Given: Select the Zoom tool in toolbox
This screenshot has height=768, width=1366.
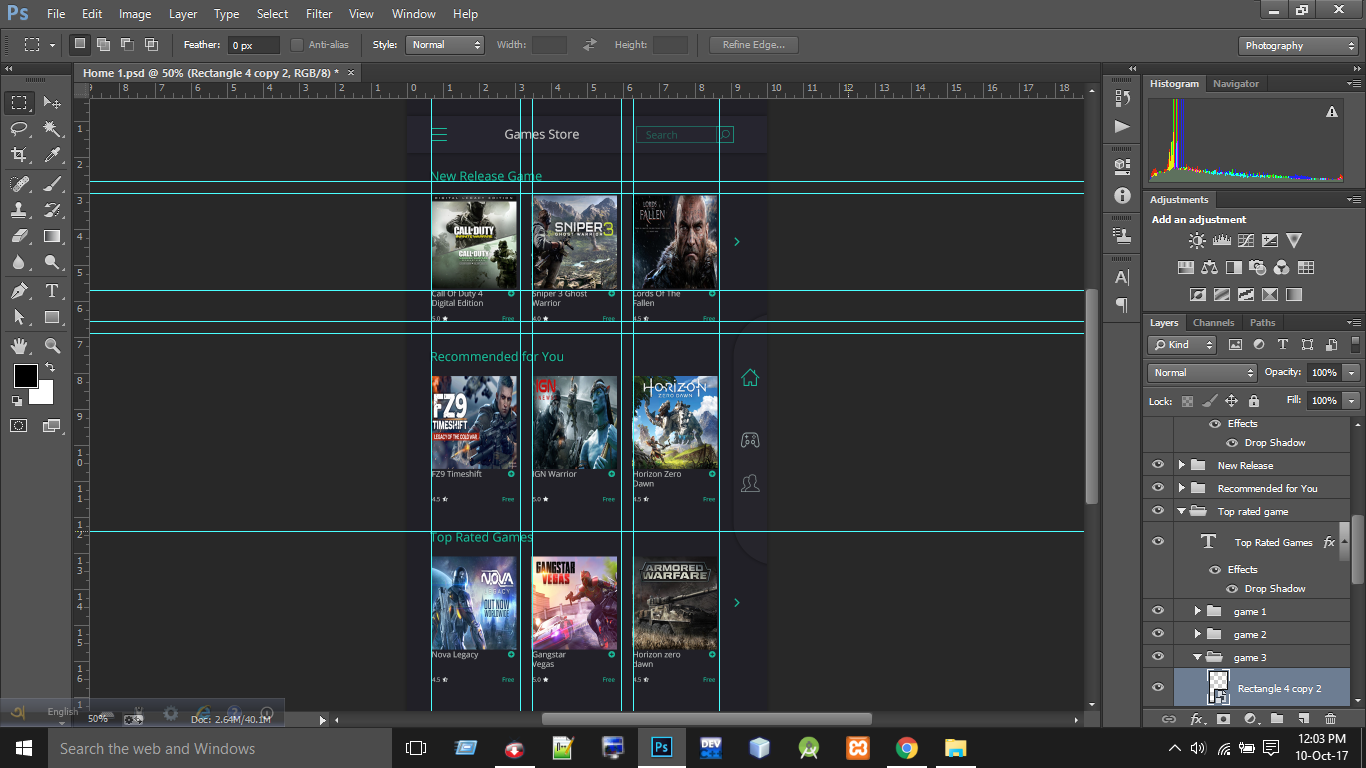Looking at the screenshot, I should click(52, 346).
